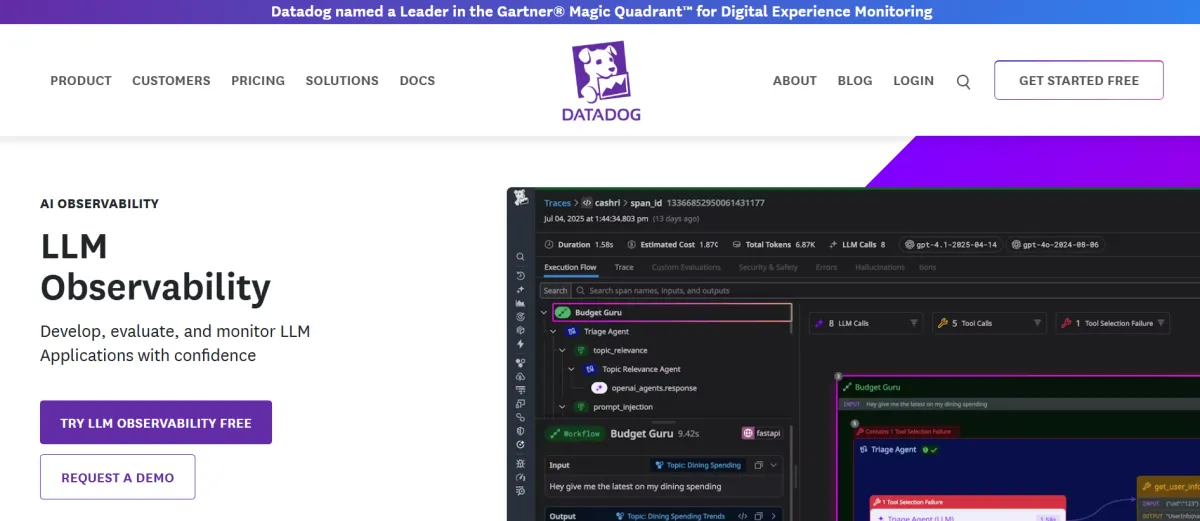
Task: Click the lightning bolt sidebar icon
Action: [521, 344]
